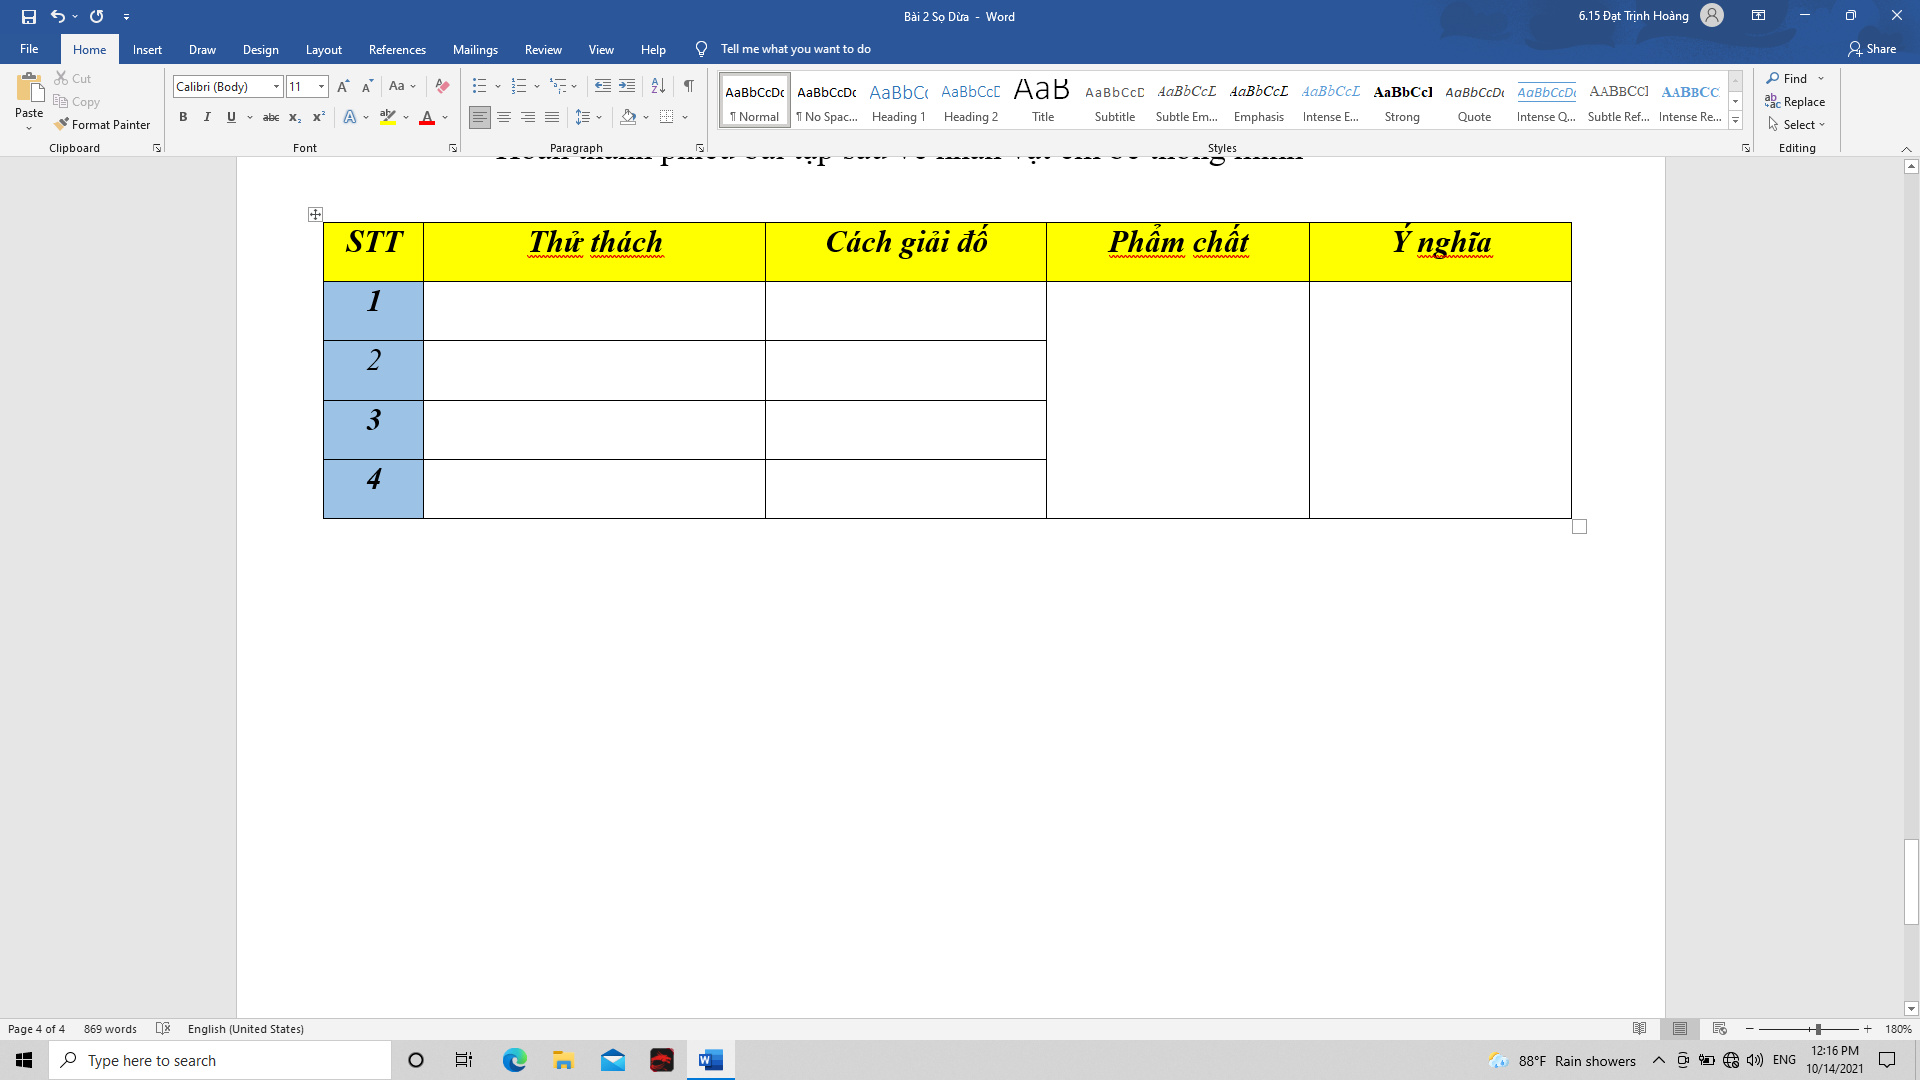Image resolution: width=1920 pixels, height=1080 pixels.
Task: Open the font name dropdown
Action: (277, 87)
